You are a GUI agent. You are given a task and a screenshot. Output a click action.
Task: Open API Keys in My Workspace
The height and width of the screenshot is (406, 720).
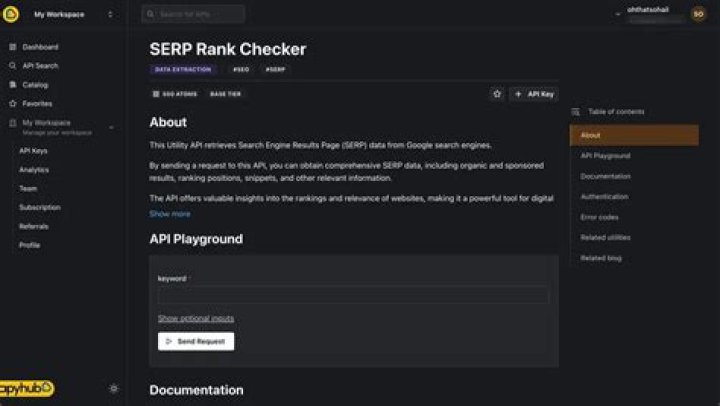(33, 151)
